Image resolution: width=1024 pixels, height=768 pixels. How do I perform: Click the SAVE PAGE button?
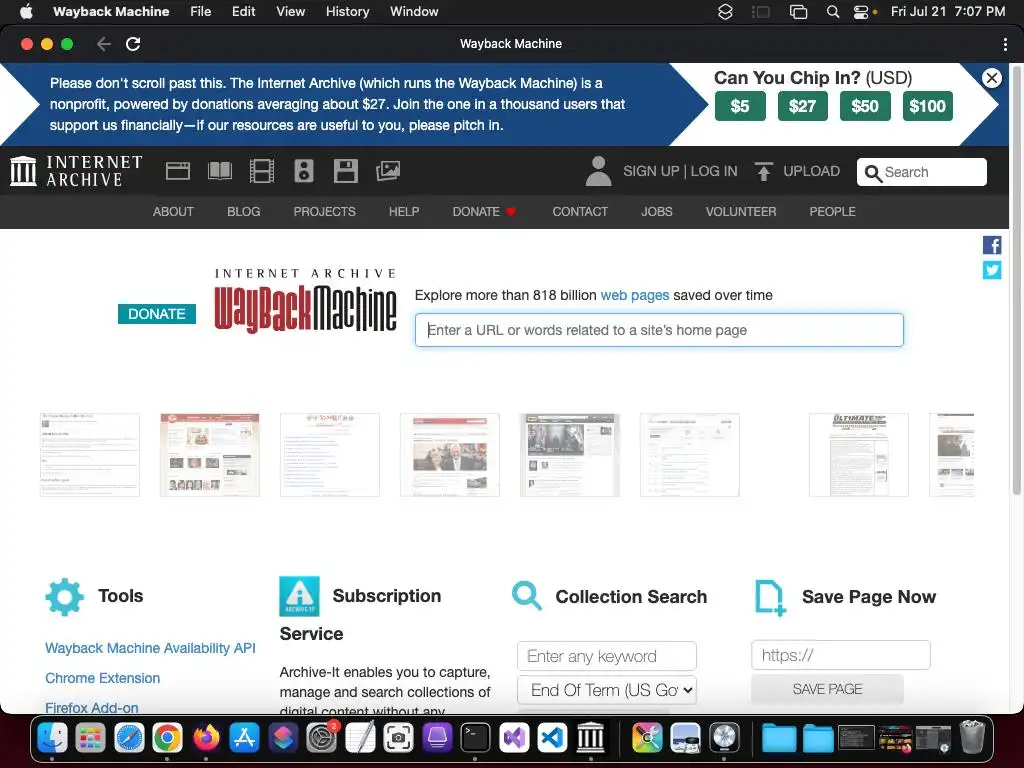(x=827, y=690)
